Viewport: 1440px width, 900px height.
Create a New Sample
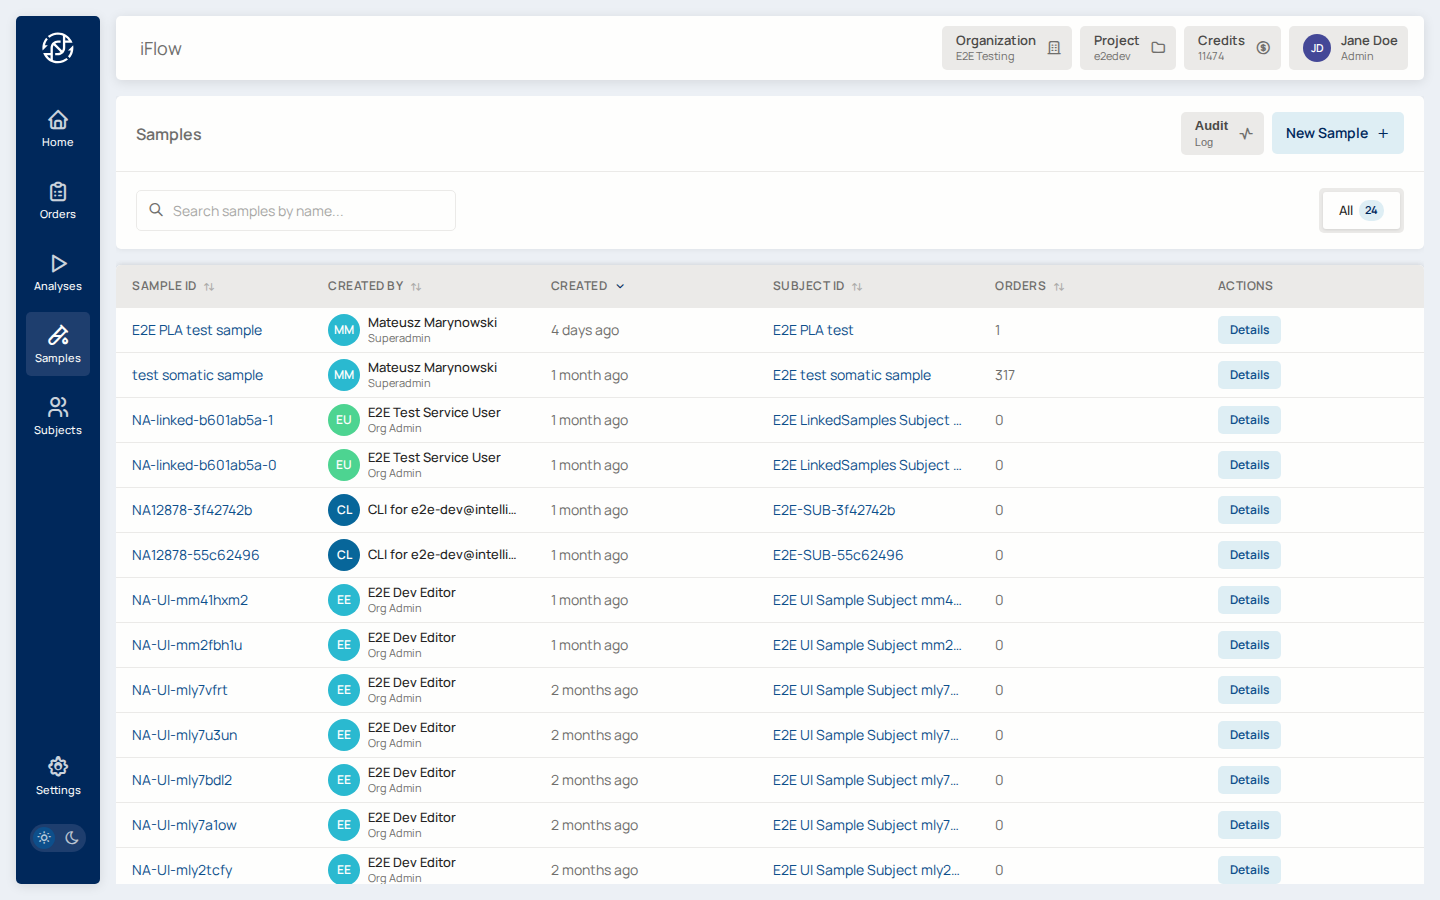pyautogui.click(x=1337, y=133)
